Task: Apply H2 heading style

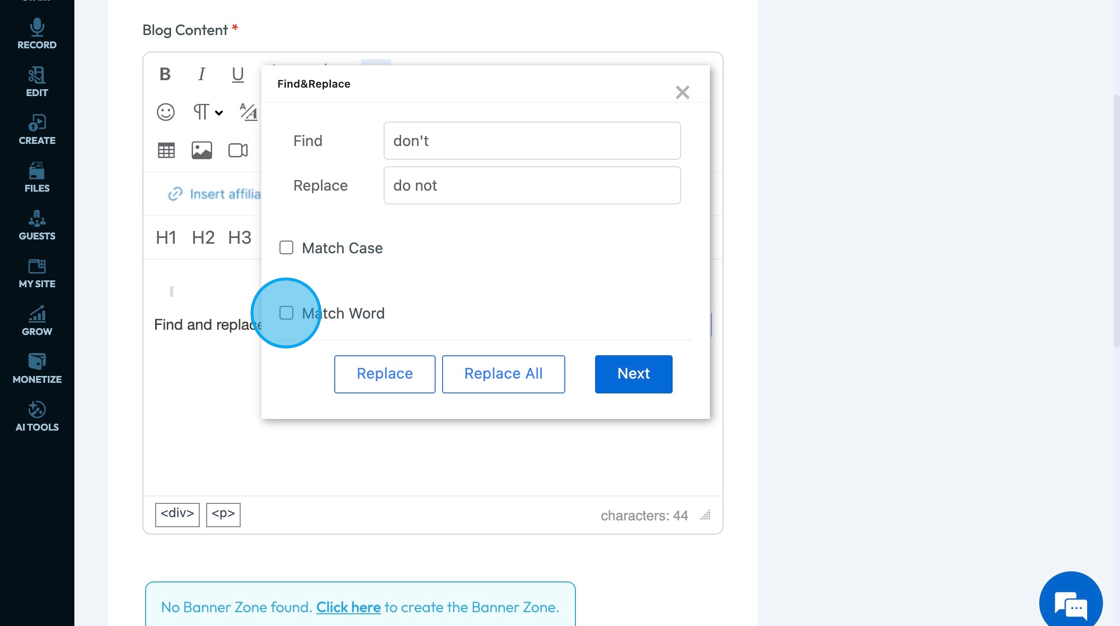Action: pyautogui.click(x=203, y=238)
